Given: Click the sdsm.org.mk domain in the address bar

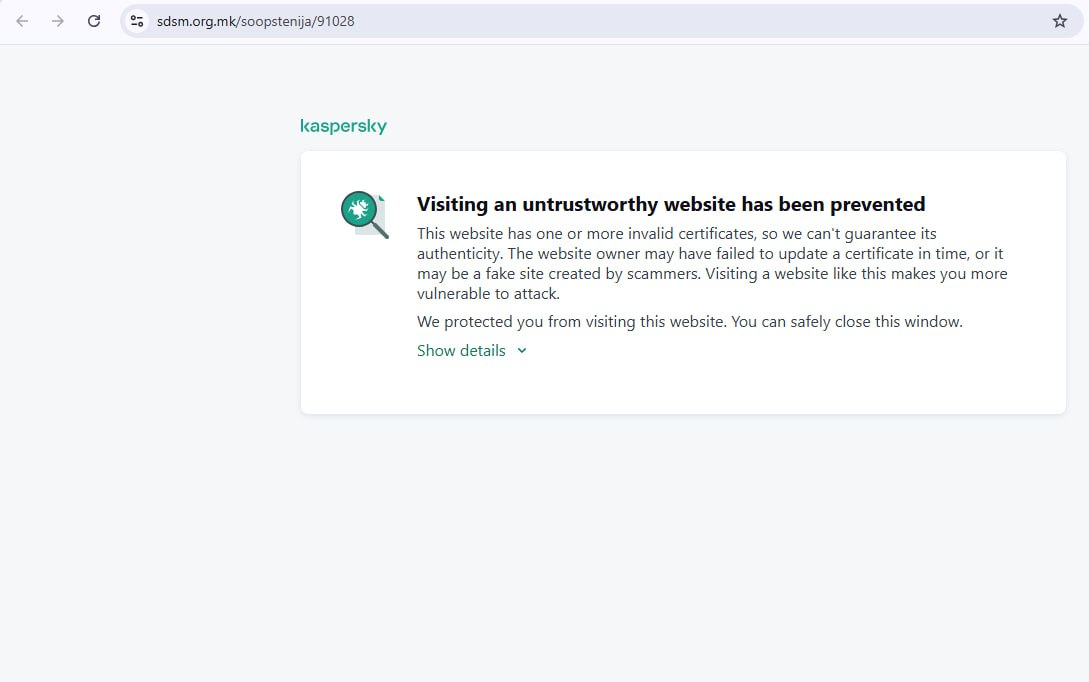Looking at the screenshot, I should [x=196, y=21].
